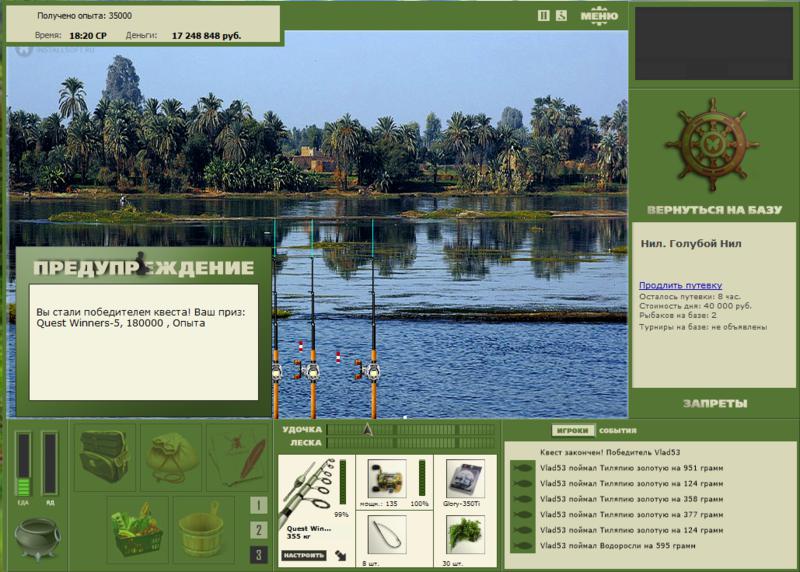Click fish icon beside Тиляпию 951 грамм entry

point(522,468)
